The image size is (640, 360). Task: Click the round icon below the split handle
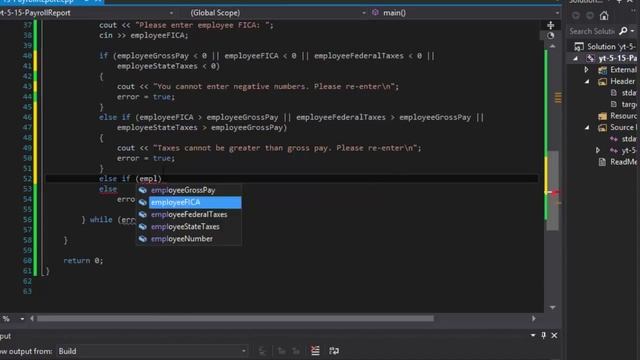(551, 36)
